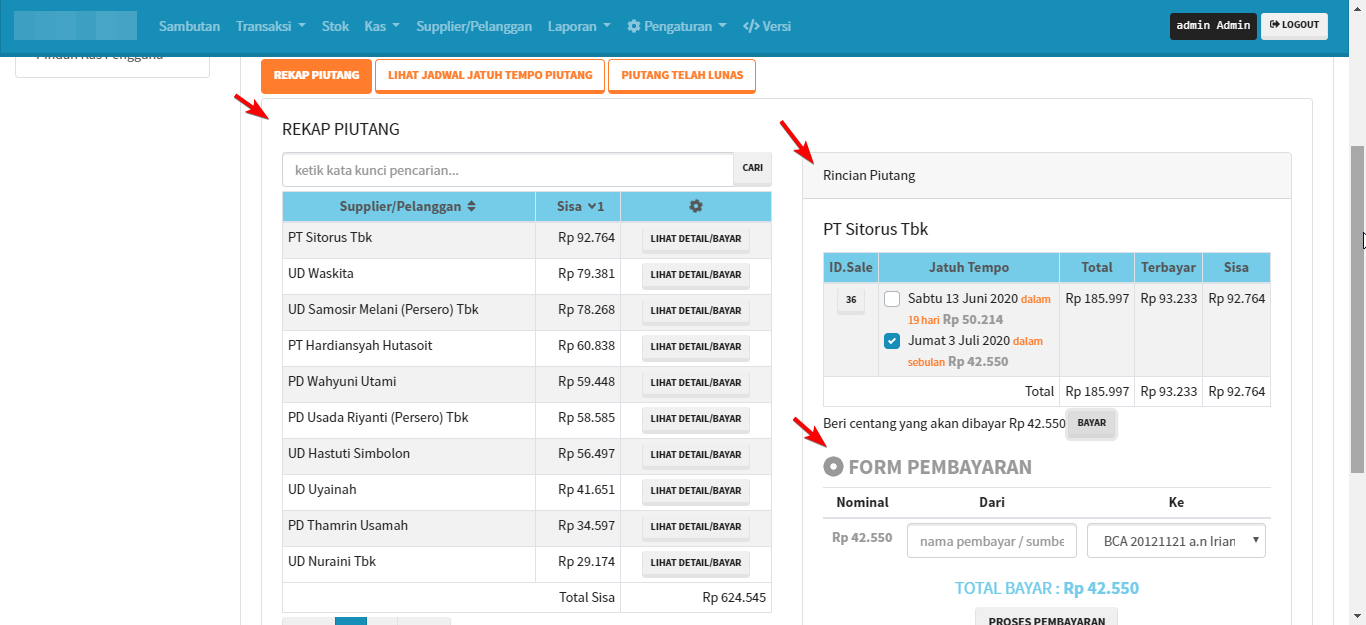Expand the Laporan dropdown menu

[x=579, y=26]
